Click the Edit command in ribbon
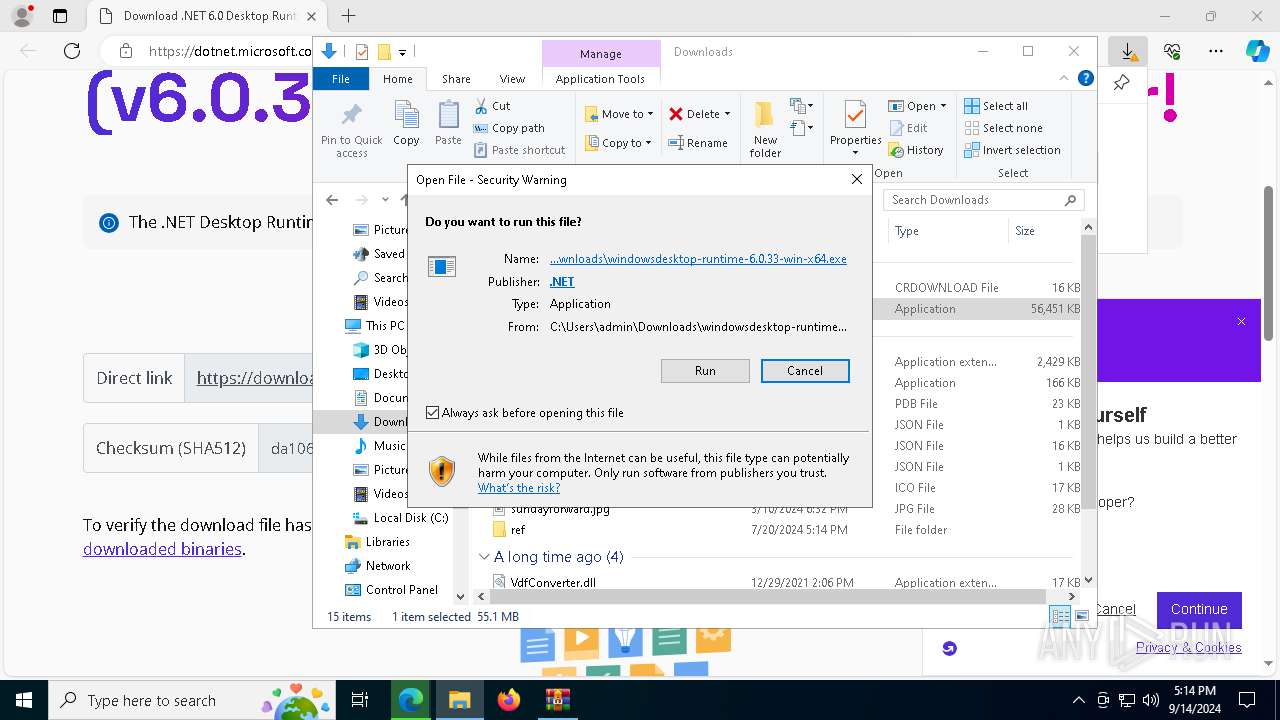1280x720 pixels. [x=908, y=128]
